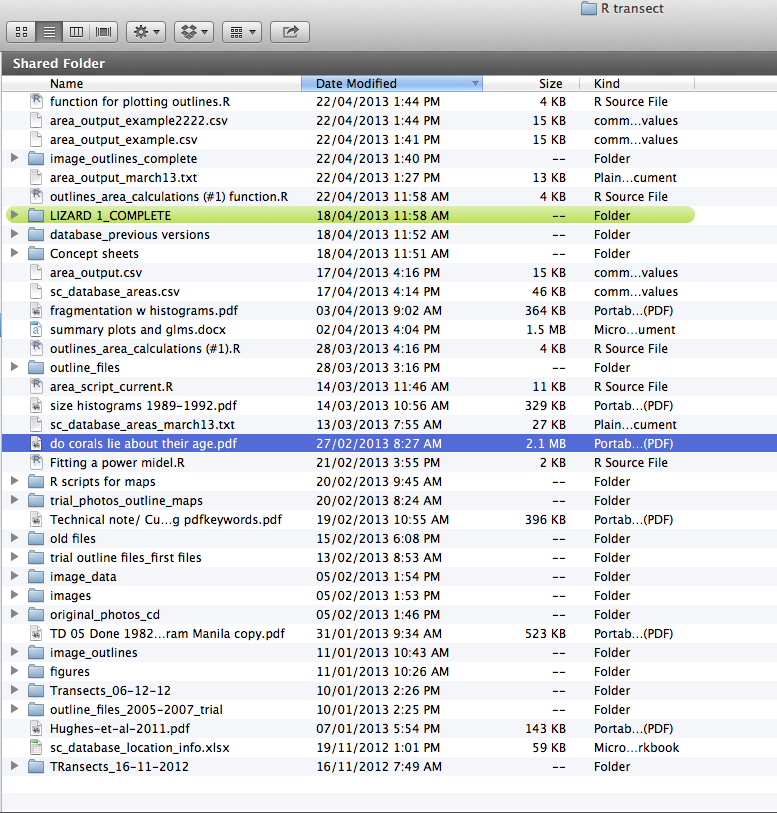
Task: Expand the image_outlines_complete folder
Action: [x=15, y=158]
